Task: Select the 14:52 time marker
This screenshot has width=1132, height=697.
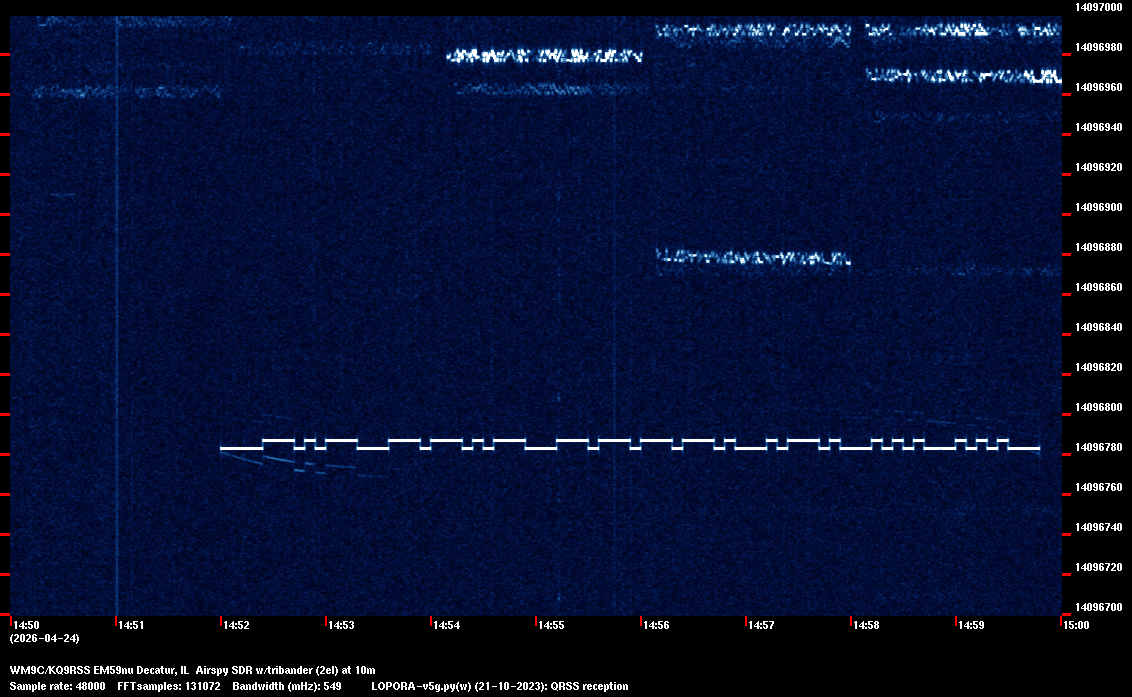Action: (x=237, y=625)
